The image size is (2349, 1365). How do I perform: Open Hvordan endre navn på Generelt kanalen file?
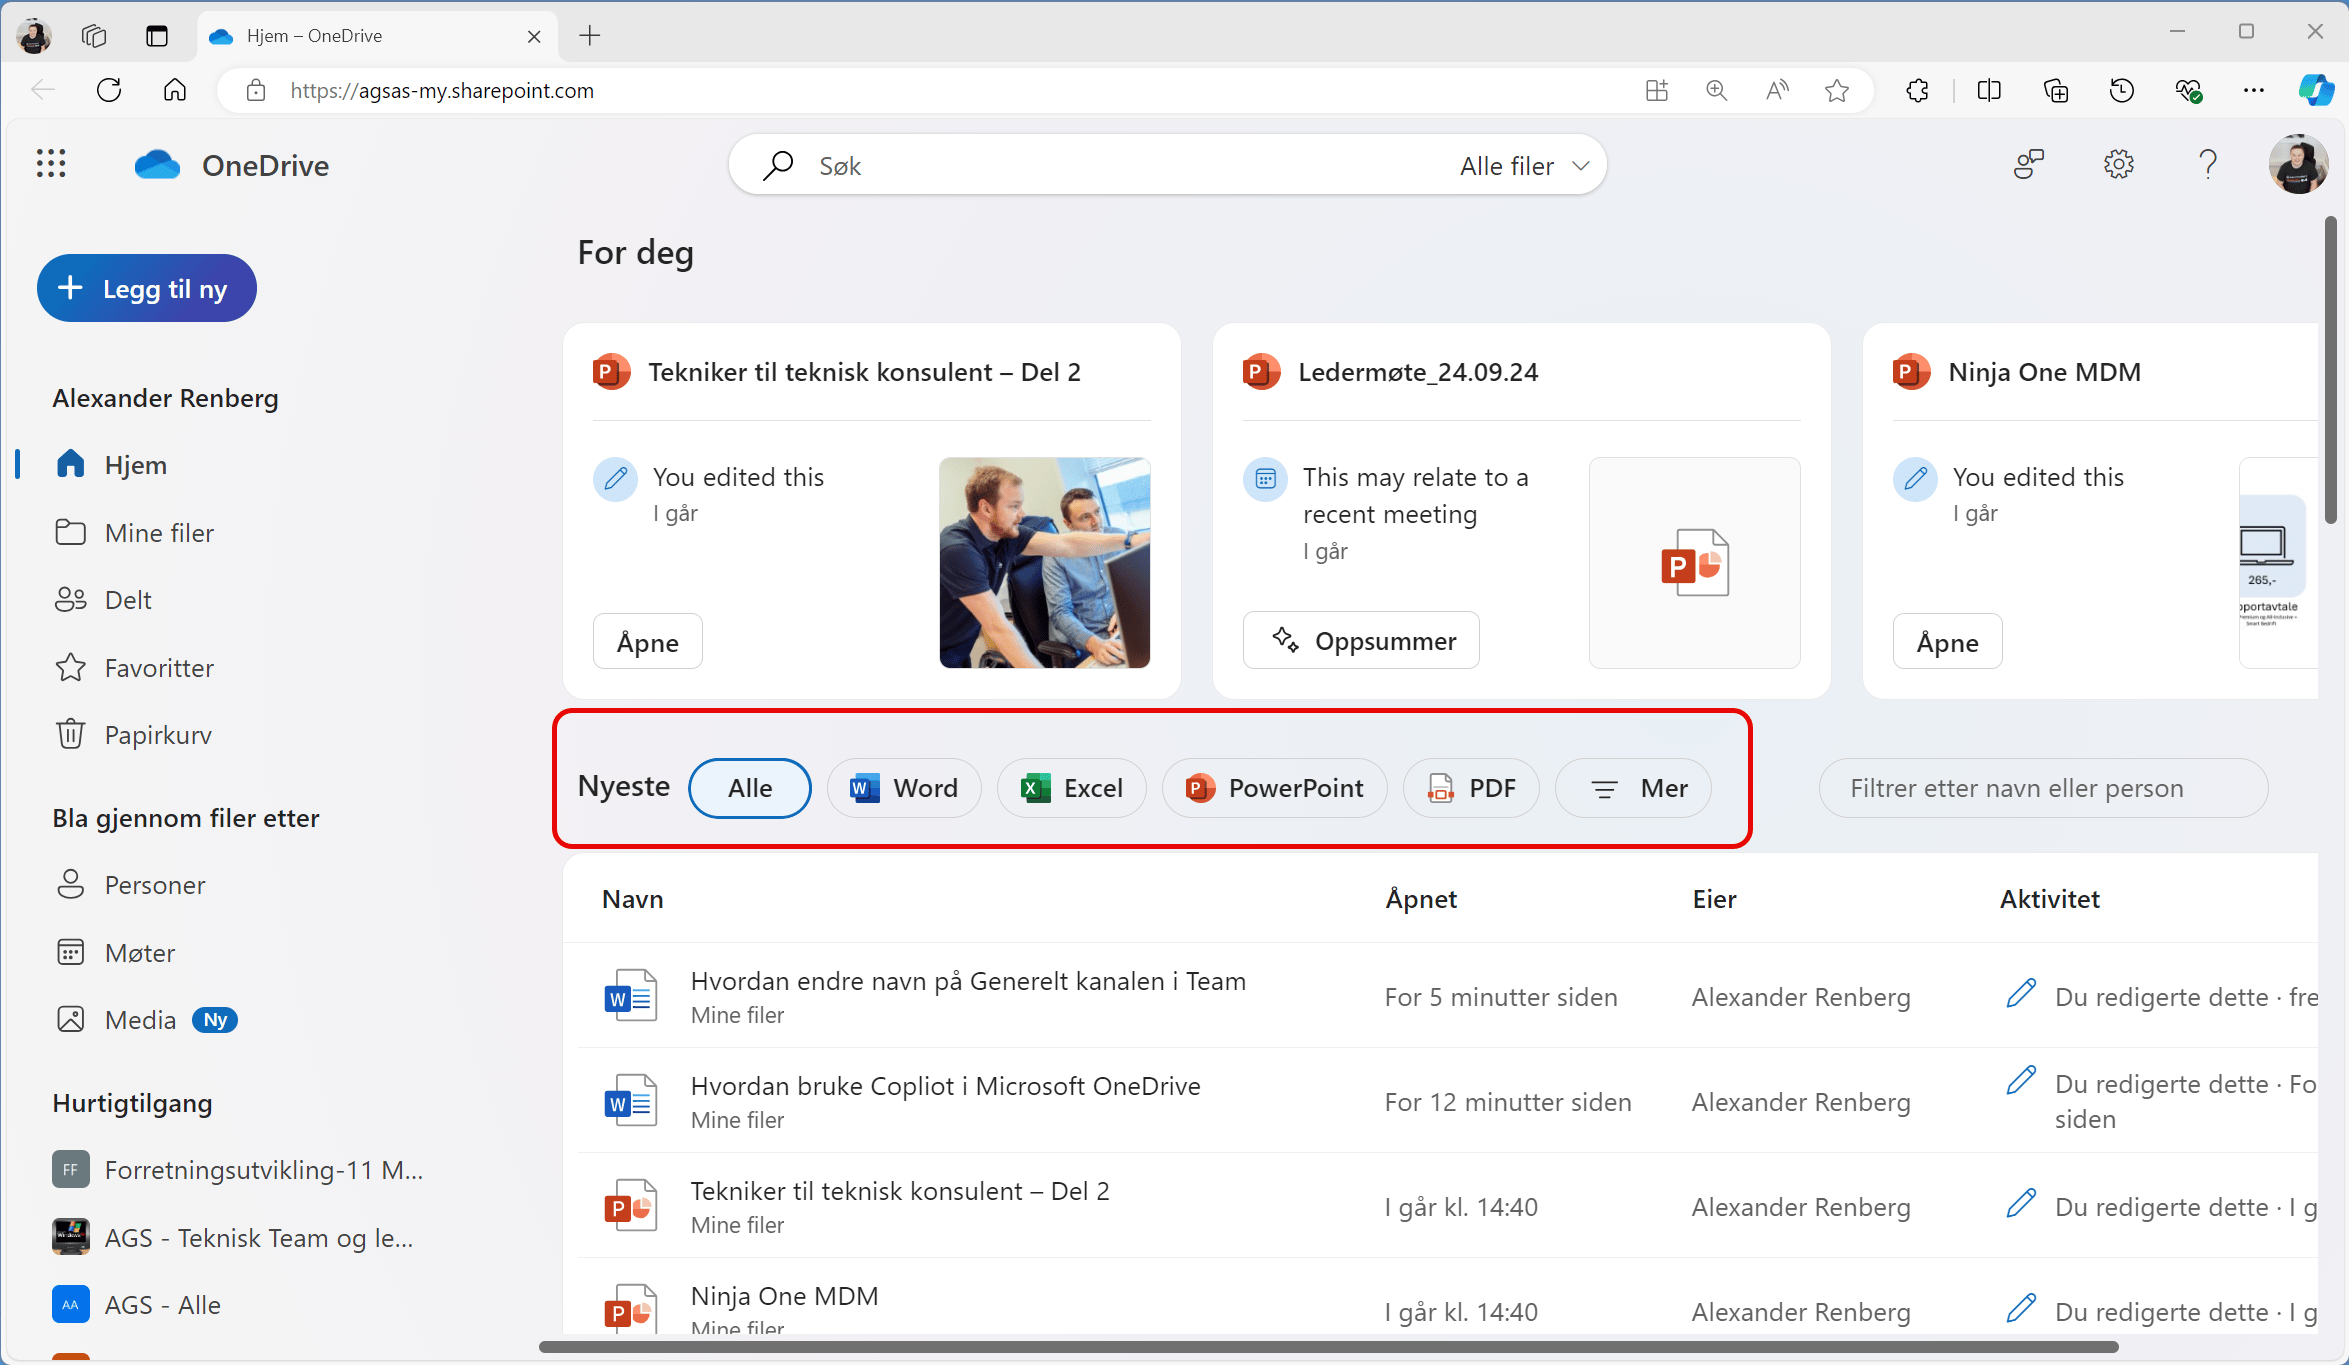(968, 981)
